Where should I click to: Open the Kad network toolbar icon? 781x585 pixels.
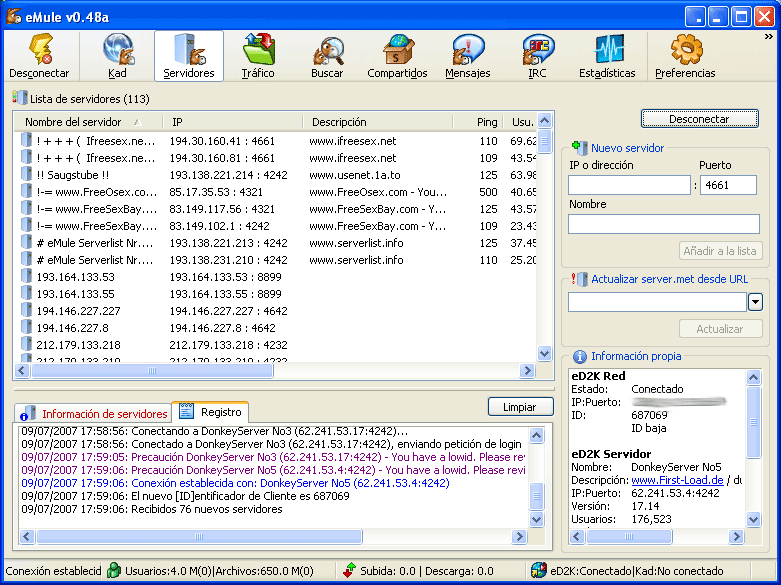(x=119, y=49)
